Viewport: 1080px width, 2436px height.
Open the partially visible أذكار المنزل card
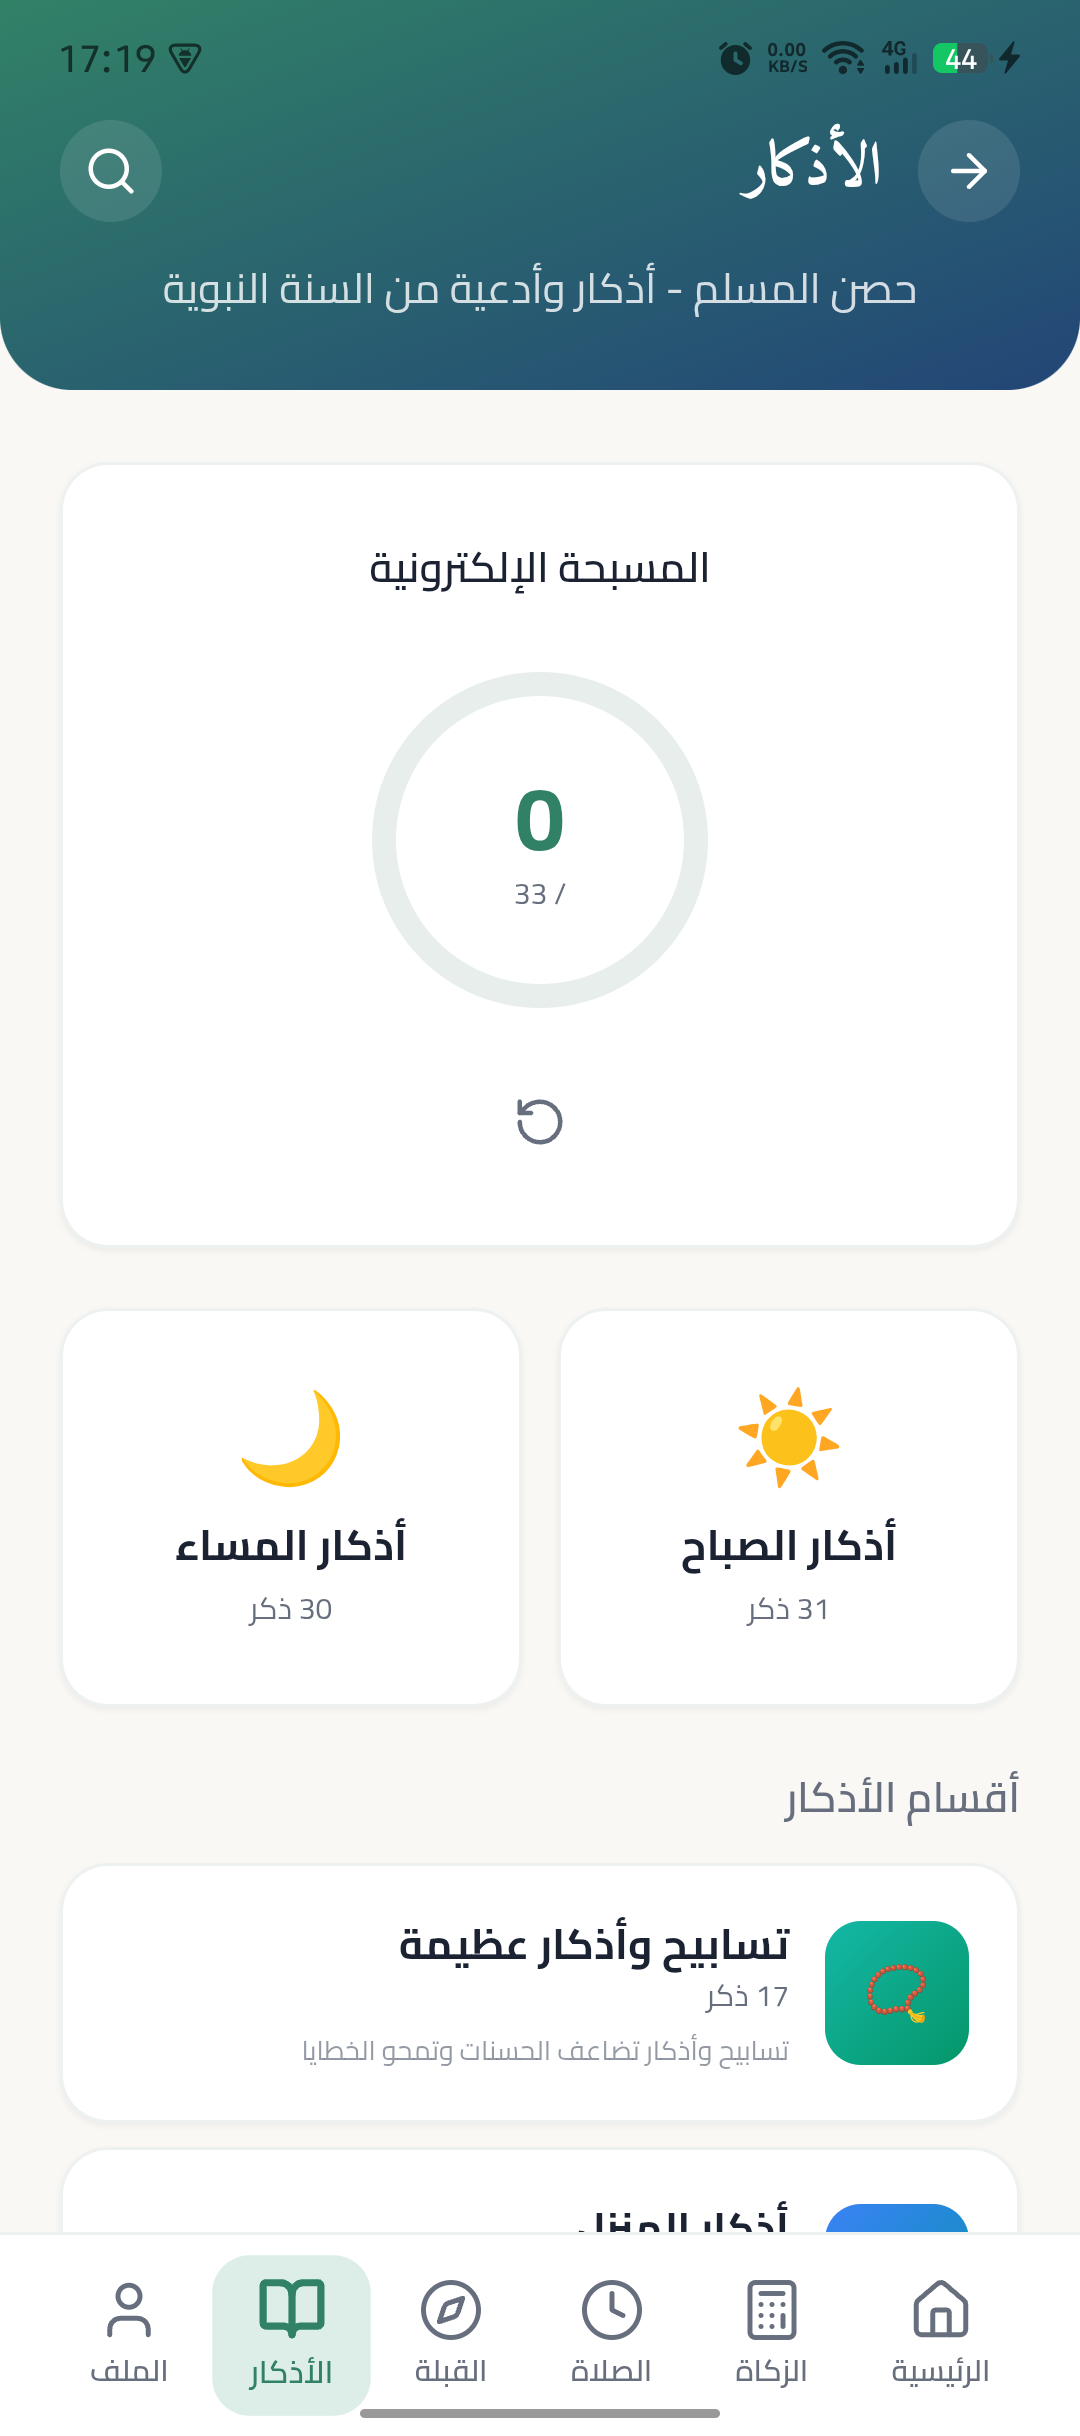pyautogui.click(x=540, y=2200)
